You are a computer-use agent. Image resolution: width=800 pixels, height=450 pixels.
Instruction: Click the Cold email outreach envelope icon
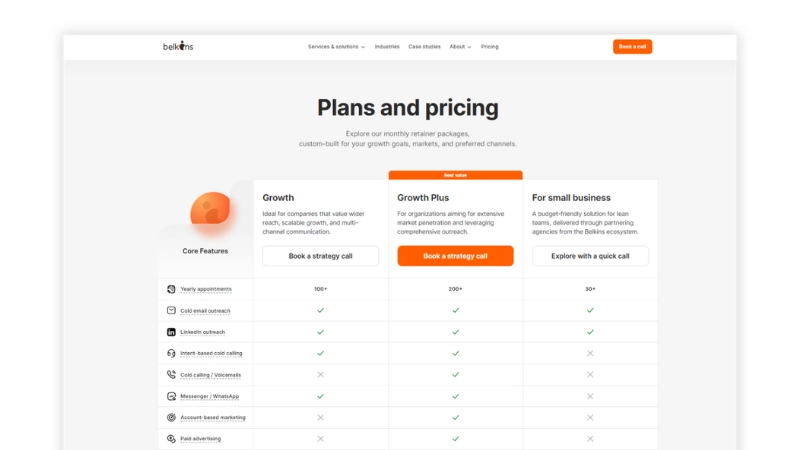click(171, 310)
